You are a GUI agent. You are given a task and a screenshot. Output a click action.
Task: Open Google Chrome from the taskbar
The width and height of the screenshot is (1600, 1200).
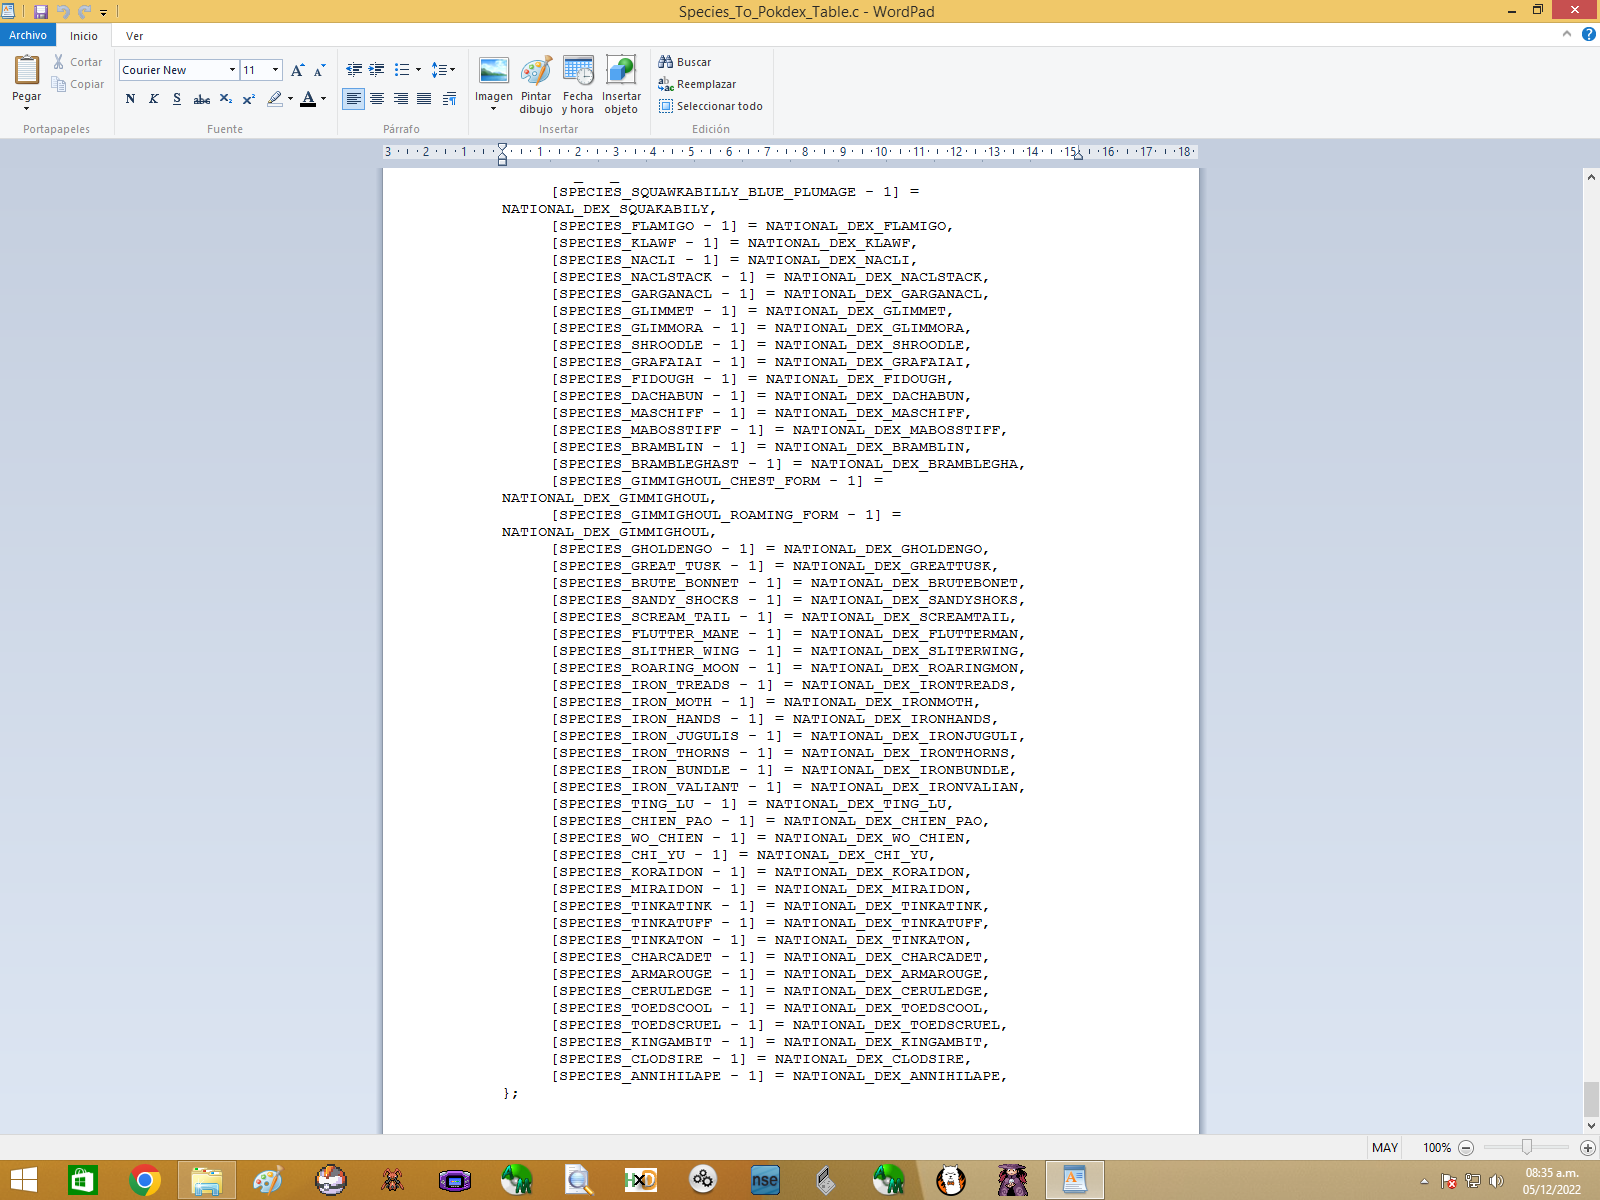pyautogui.click(x=145, y=1180)
